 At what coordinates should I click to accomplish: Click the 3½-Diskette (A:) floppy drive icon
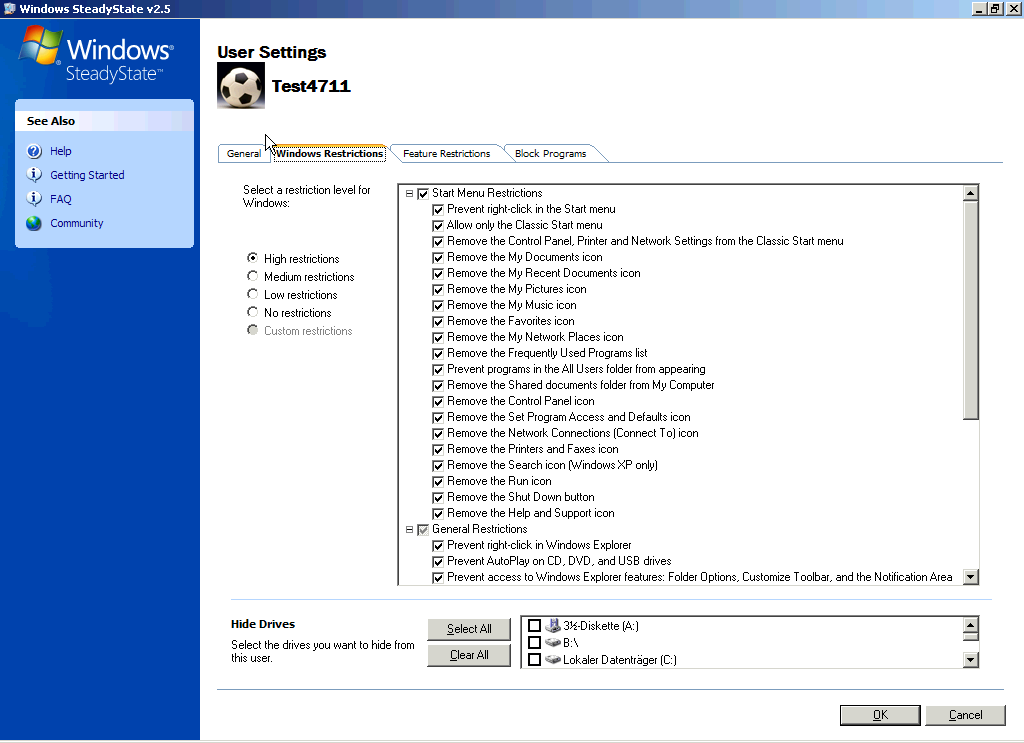tap(553, 625)
